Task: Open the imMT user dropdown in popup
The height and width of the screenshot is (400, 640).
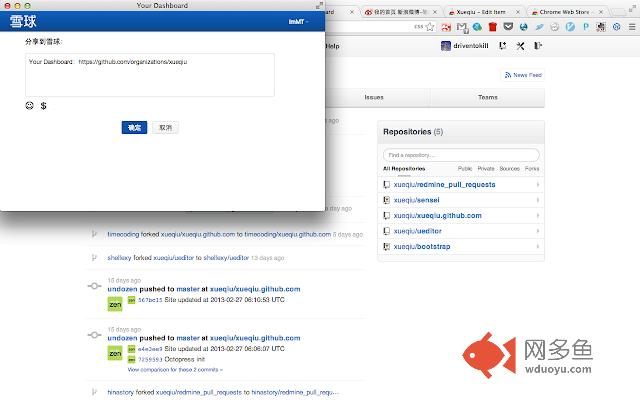Action: 299,22
